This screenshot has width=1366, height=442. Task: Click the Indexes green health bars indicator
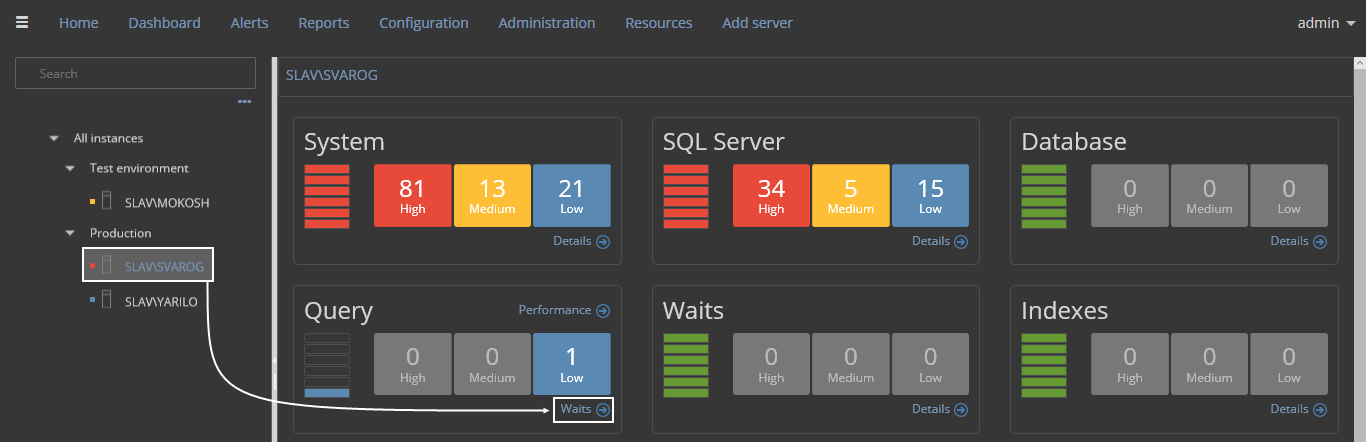pyautogui.click(x=1044, y=365)
